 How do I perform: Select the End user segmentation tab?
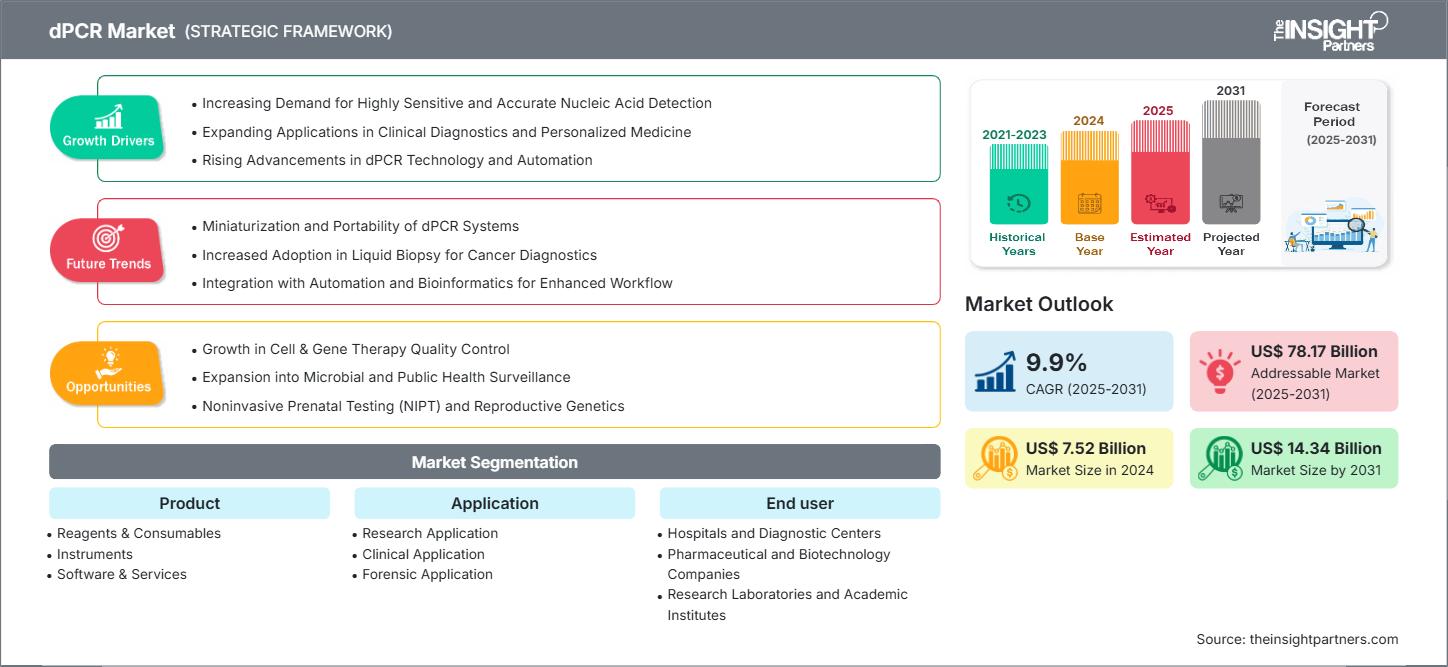[799, 503]
